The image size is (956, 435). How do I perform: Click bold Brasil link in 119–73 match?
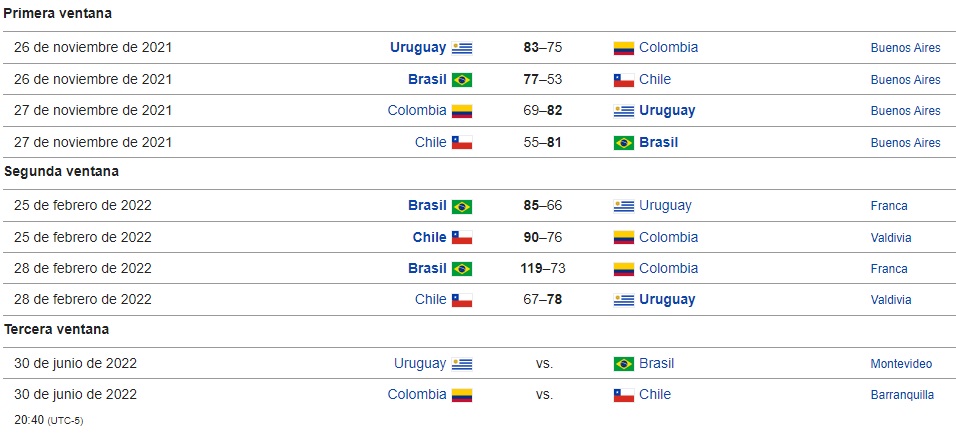coord(427,268)
